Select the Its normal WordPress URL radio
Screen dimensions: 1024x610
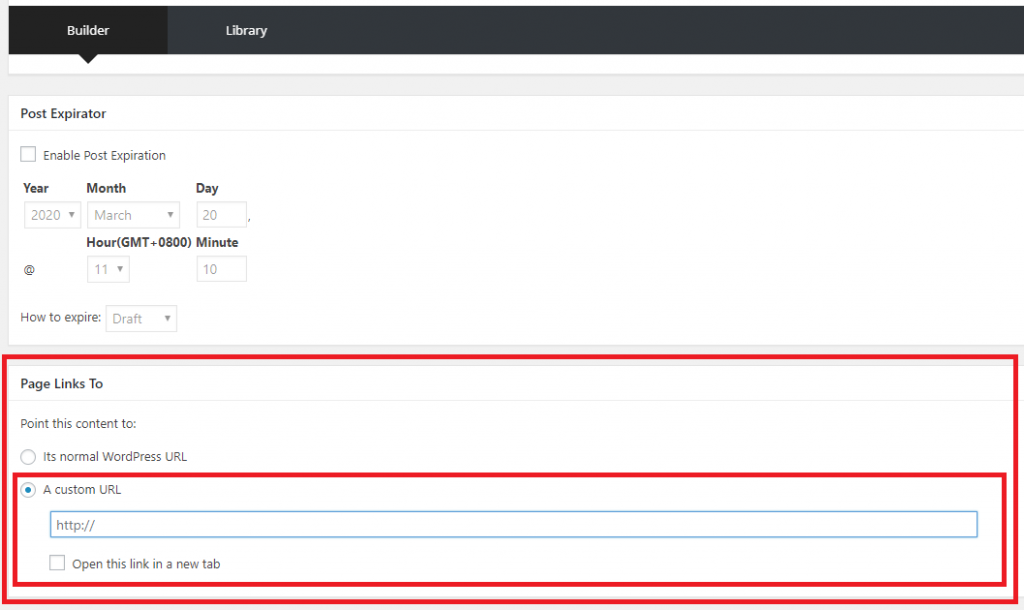[29, 456]
